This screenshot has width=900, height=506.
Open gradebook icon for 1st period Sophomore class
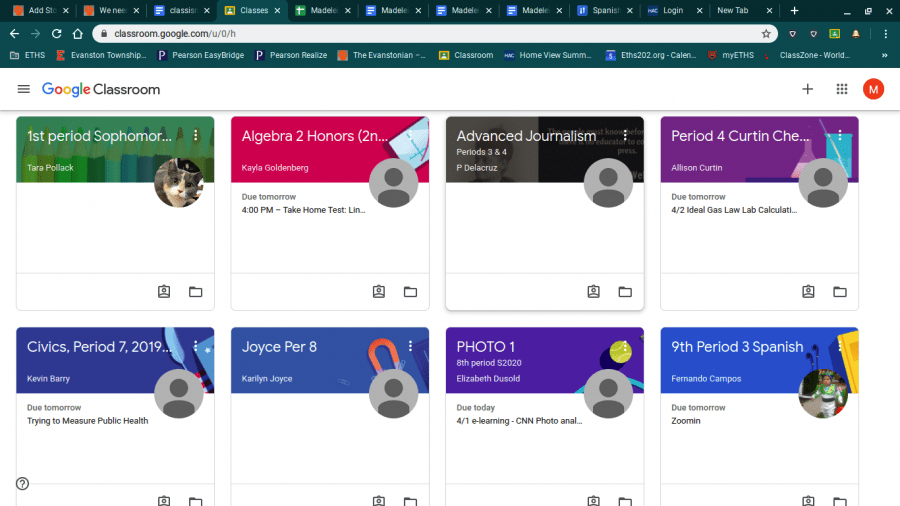(x=164, y=291)
